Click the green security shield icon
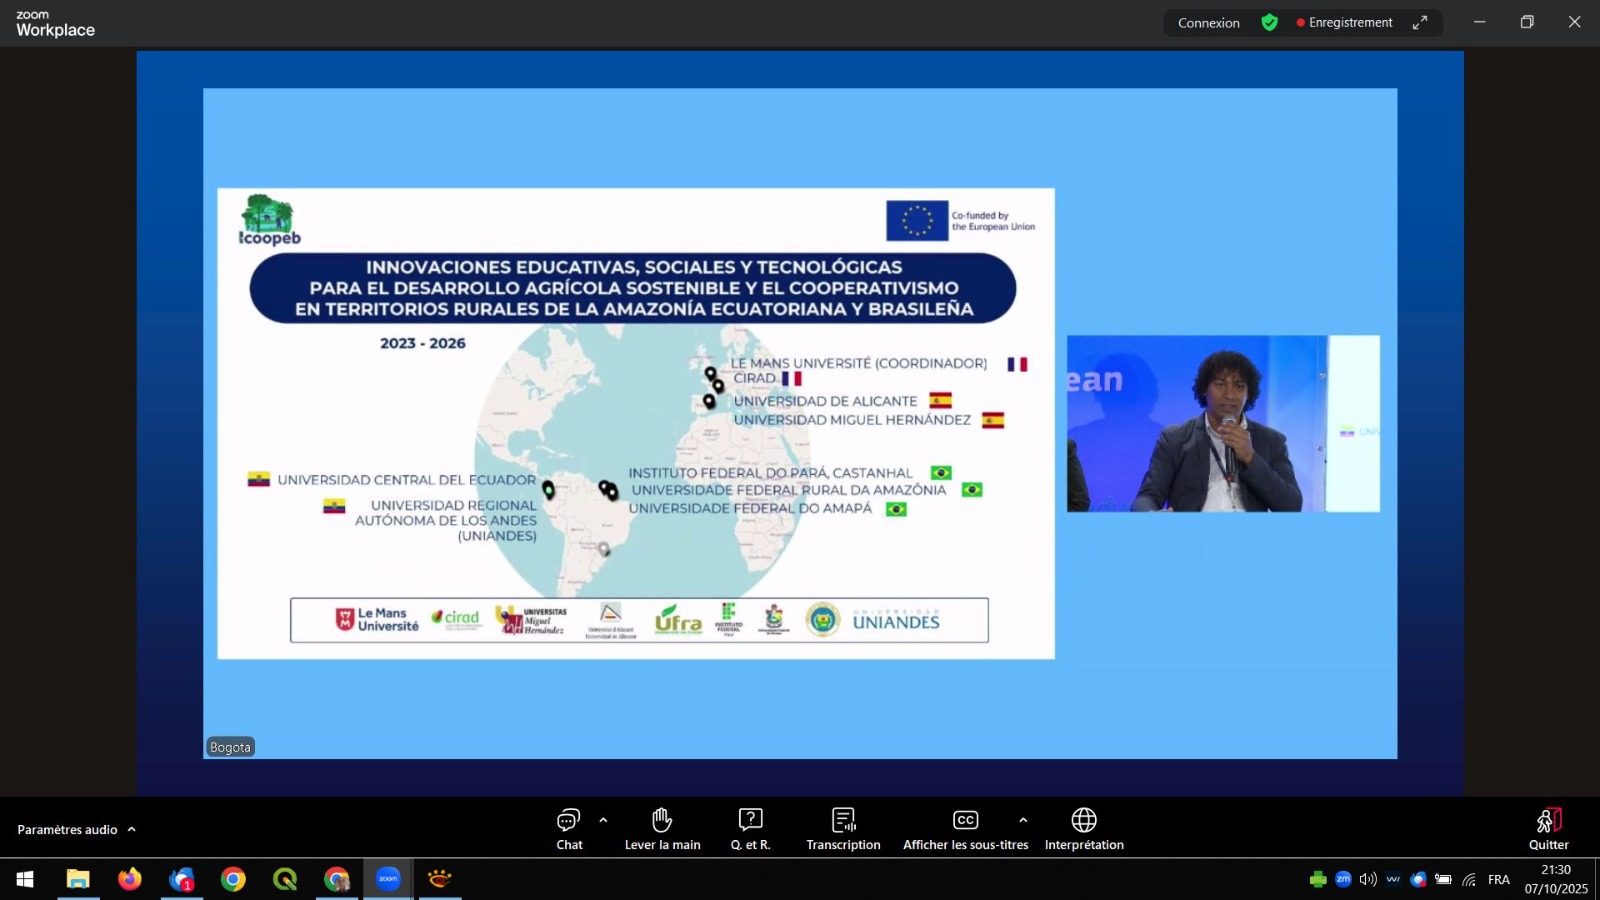 (x=1269, y=22)
